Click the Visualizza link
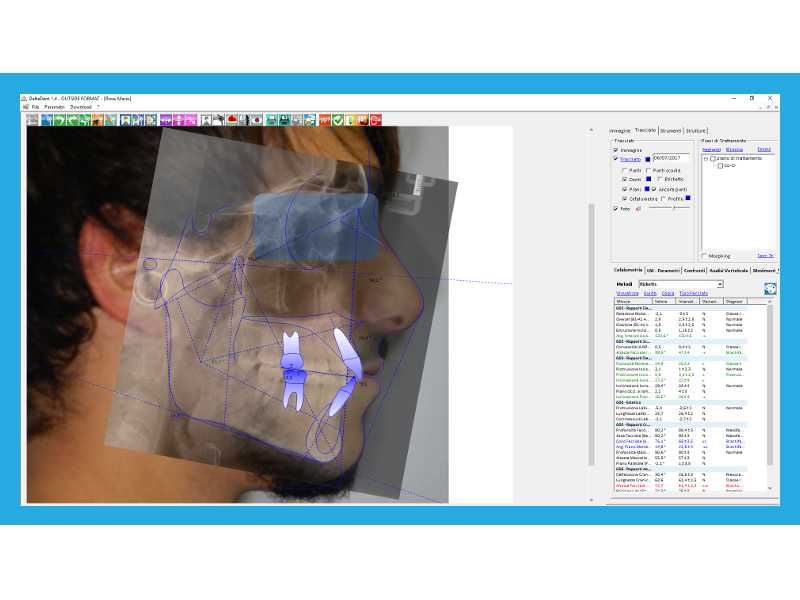 pos(627,293)
